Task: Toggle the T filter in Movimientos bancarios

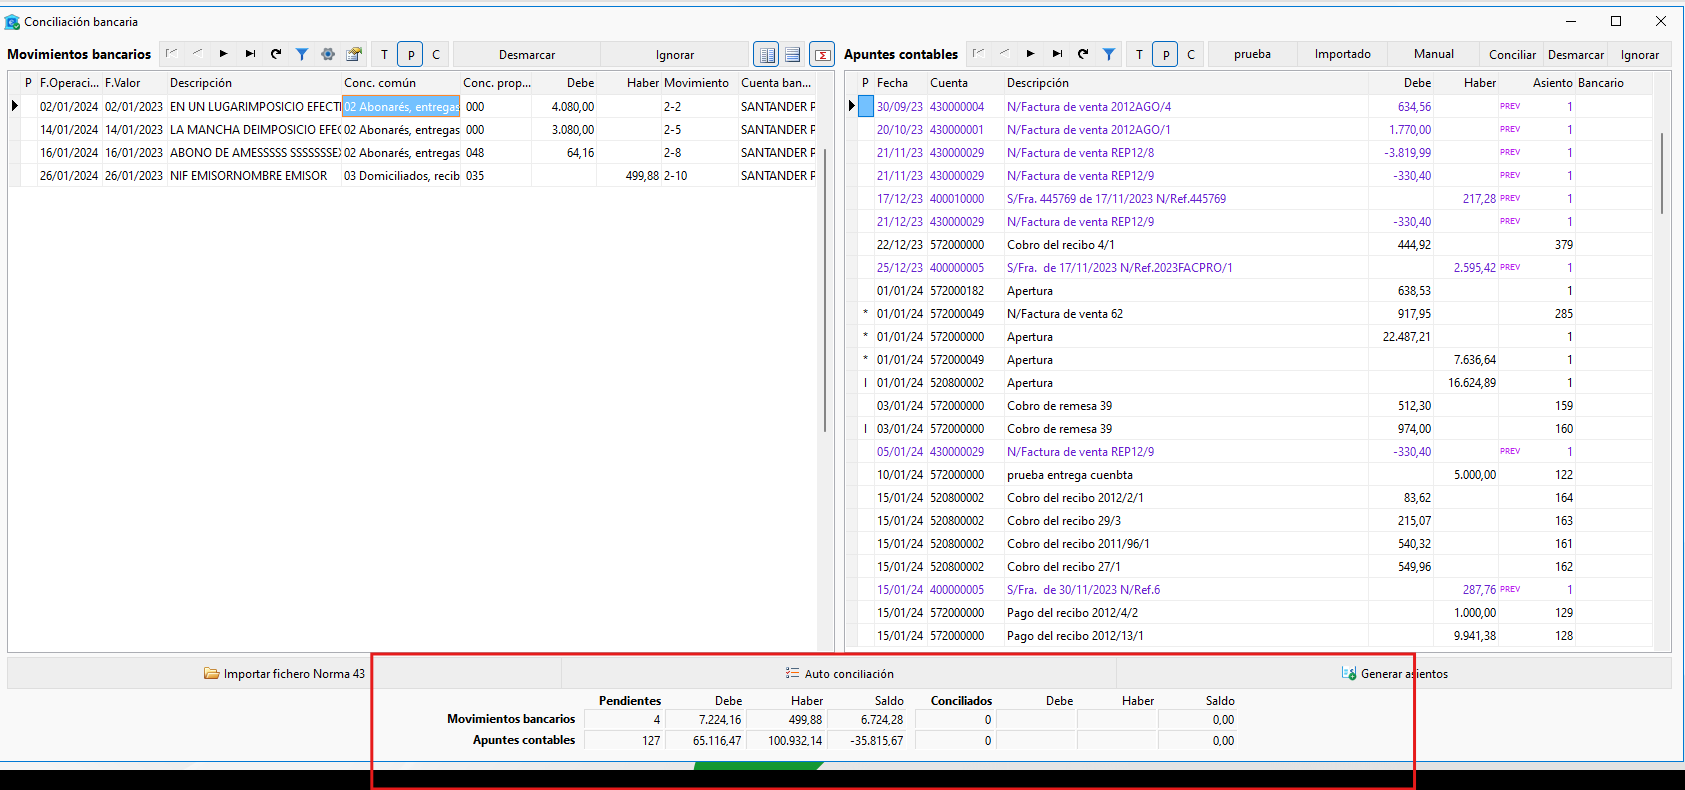Action: [384, 55]
